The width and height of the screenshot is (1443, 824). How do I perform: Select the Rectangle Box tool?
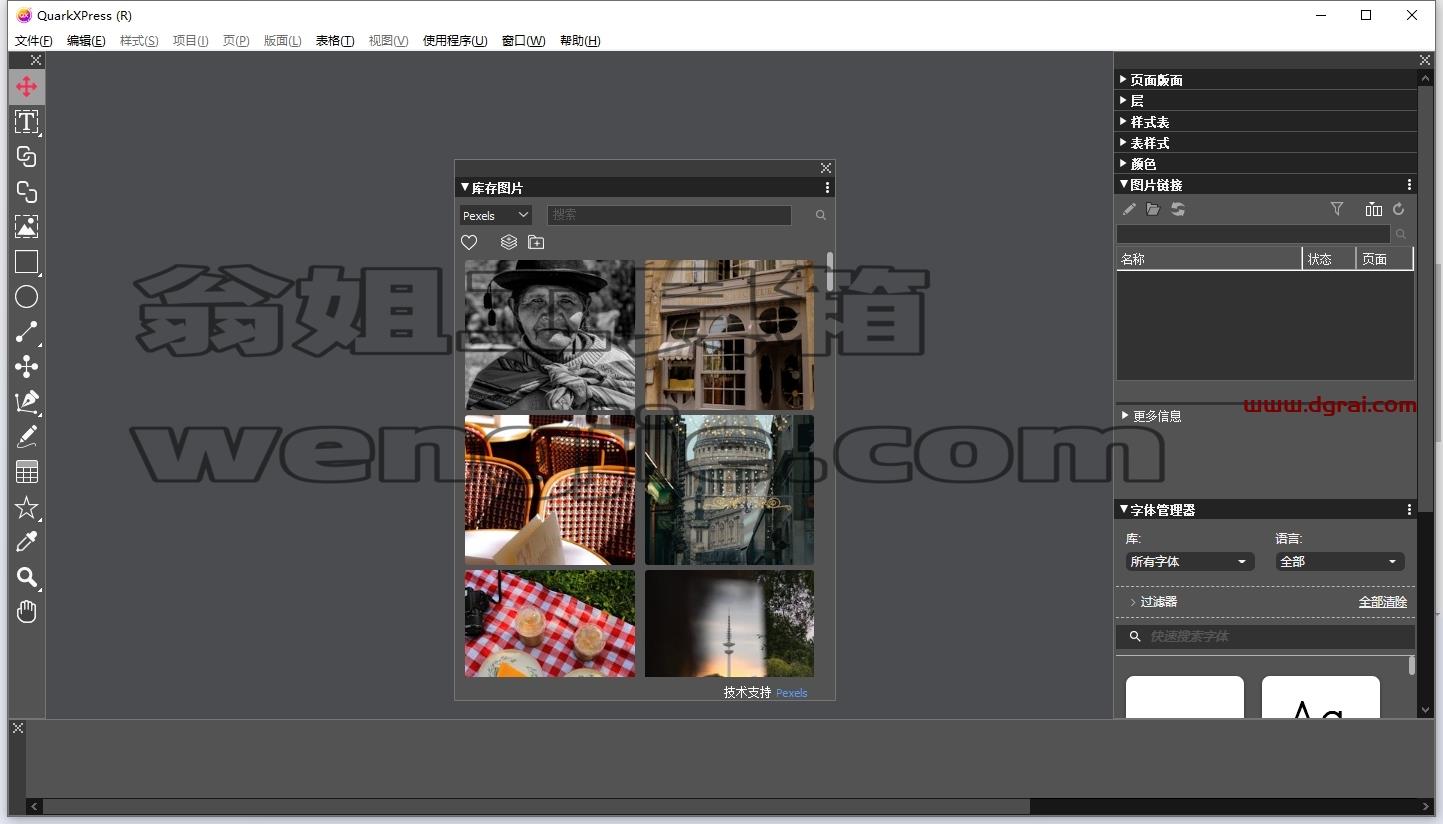coord(27,262)
